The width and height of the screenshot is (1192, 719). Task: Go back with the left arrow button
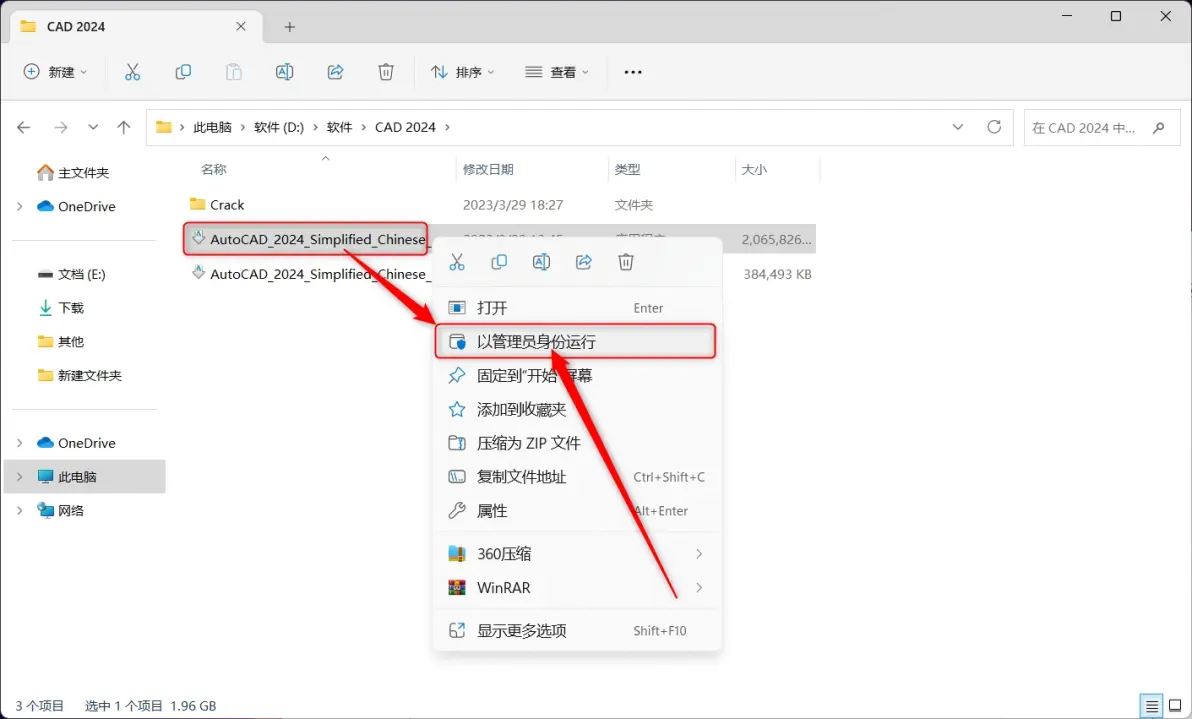pyautogui.click(x=24, y=127)
